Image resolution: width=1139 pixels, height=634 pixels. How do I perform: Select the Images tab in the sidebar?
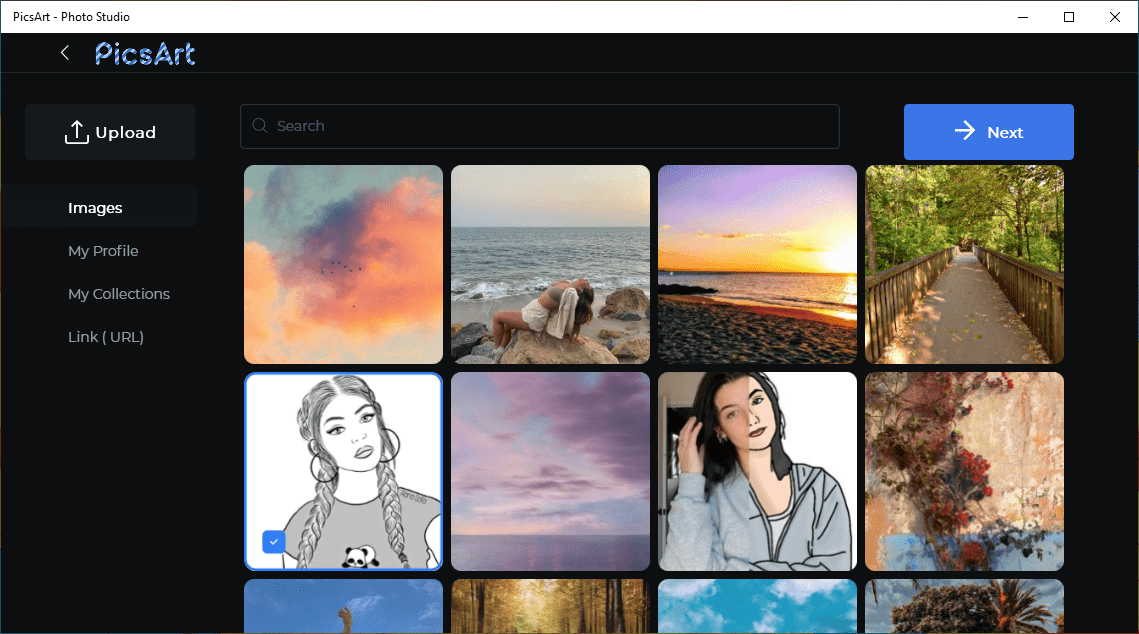[x=95, y=207]
